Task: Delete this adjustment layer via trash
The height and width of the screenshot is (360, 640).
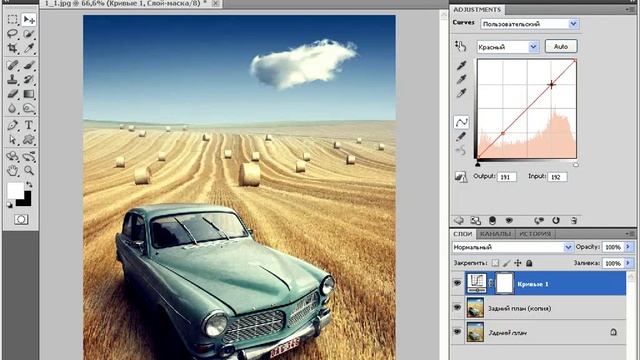Action: [x=573, y=221]
